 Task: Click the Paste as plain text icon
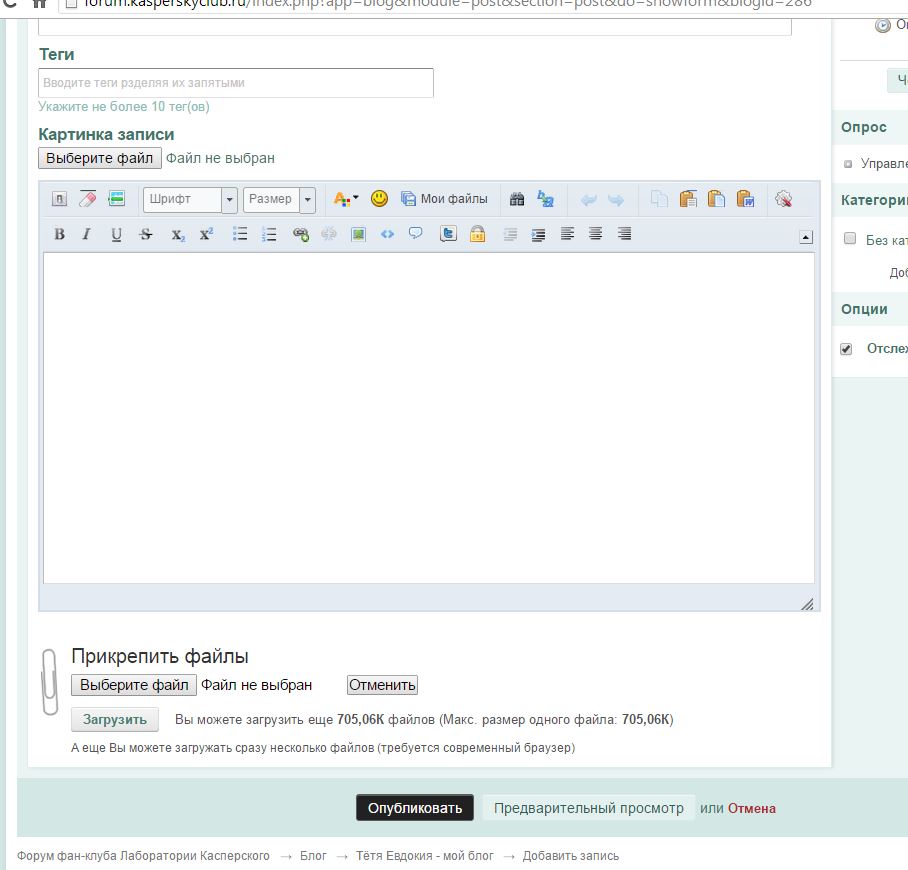[716, 199]
